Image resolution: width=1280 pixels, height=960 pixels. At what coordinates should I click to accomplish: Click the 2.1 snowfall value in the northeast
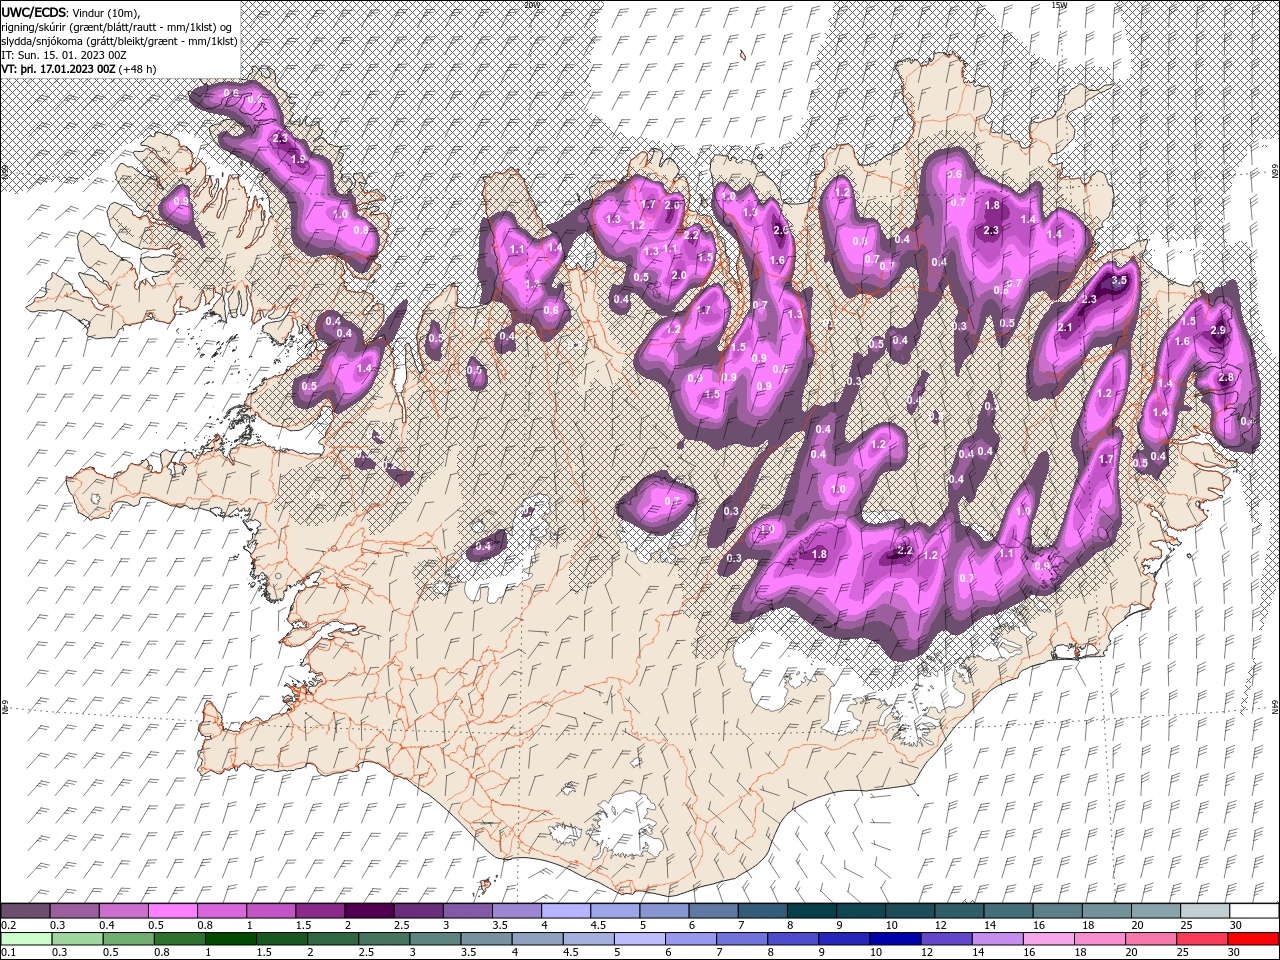point(1065,328)
